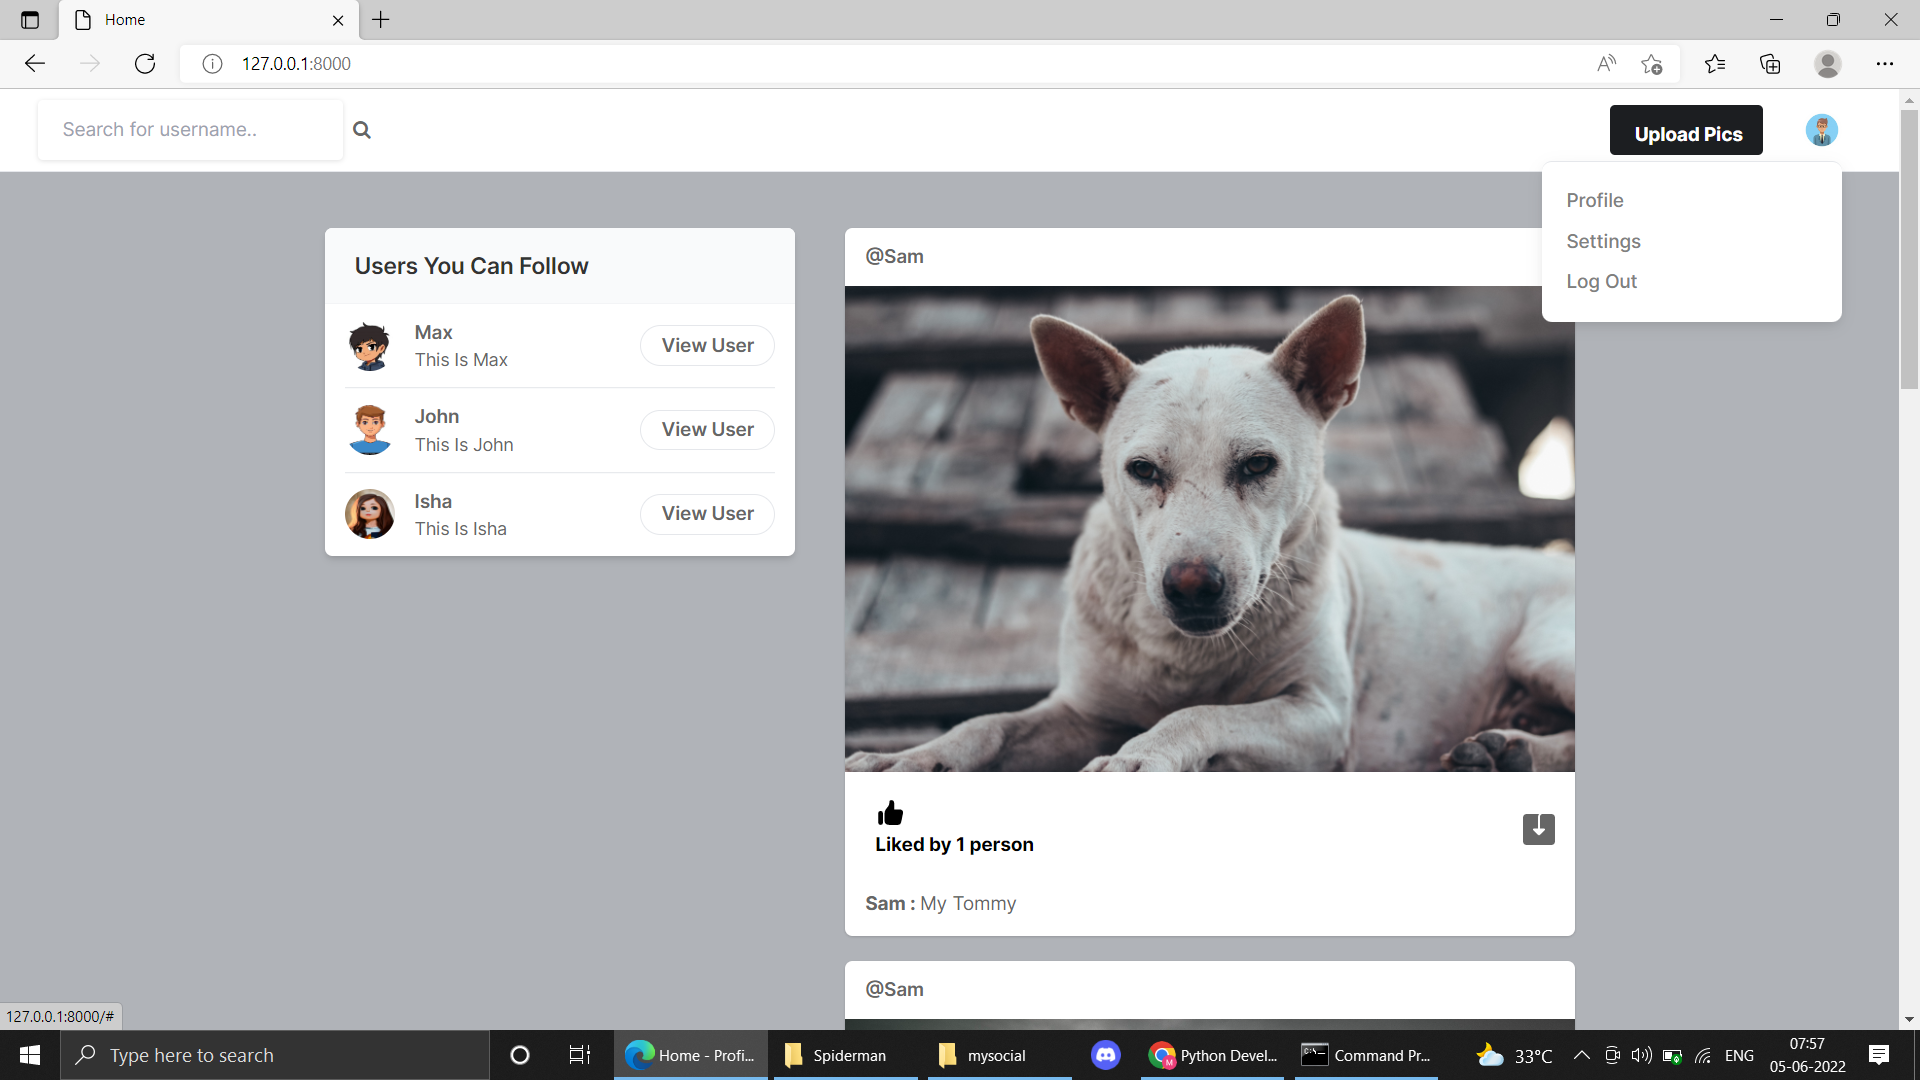The height and width of the screenshot is (1080, 1920).
Task: Download the dog photo using arrow icon
Action: [x=1538, y=829]
